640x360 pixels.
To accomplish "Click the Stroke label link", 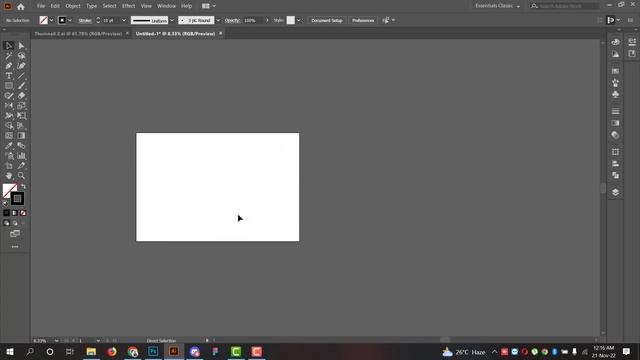I will coord(85,20).
